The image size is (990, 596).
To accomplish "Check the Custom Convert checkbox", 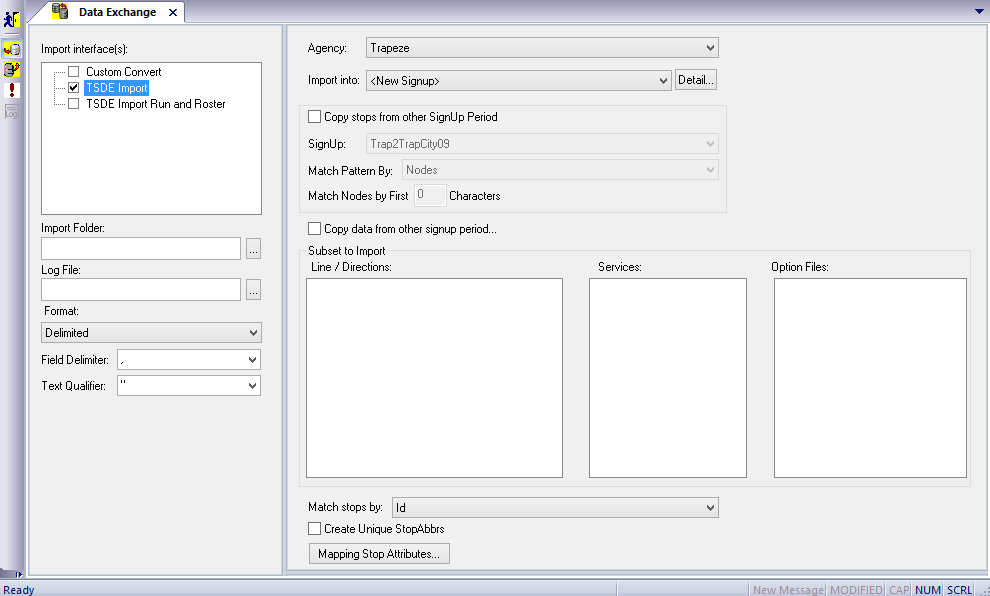I will tap(73, 71).
